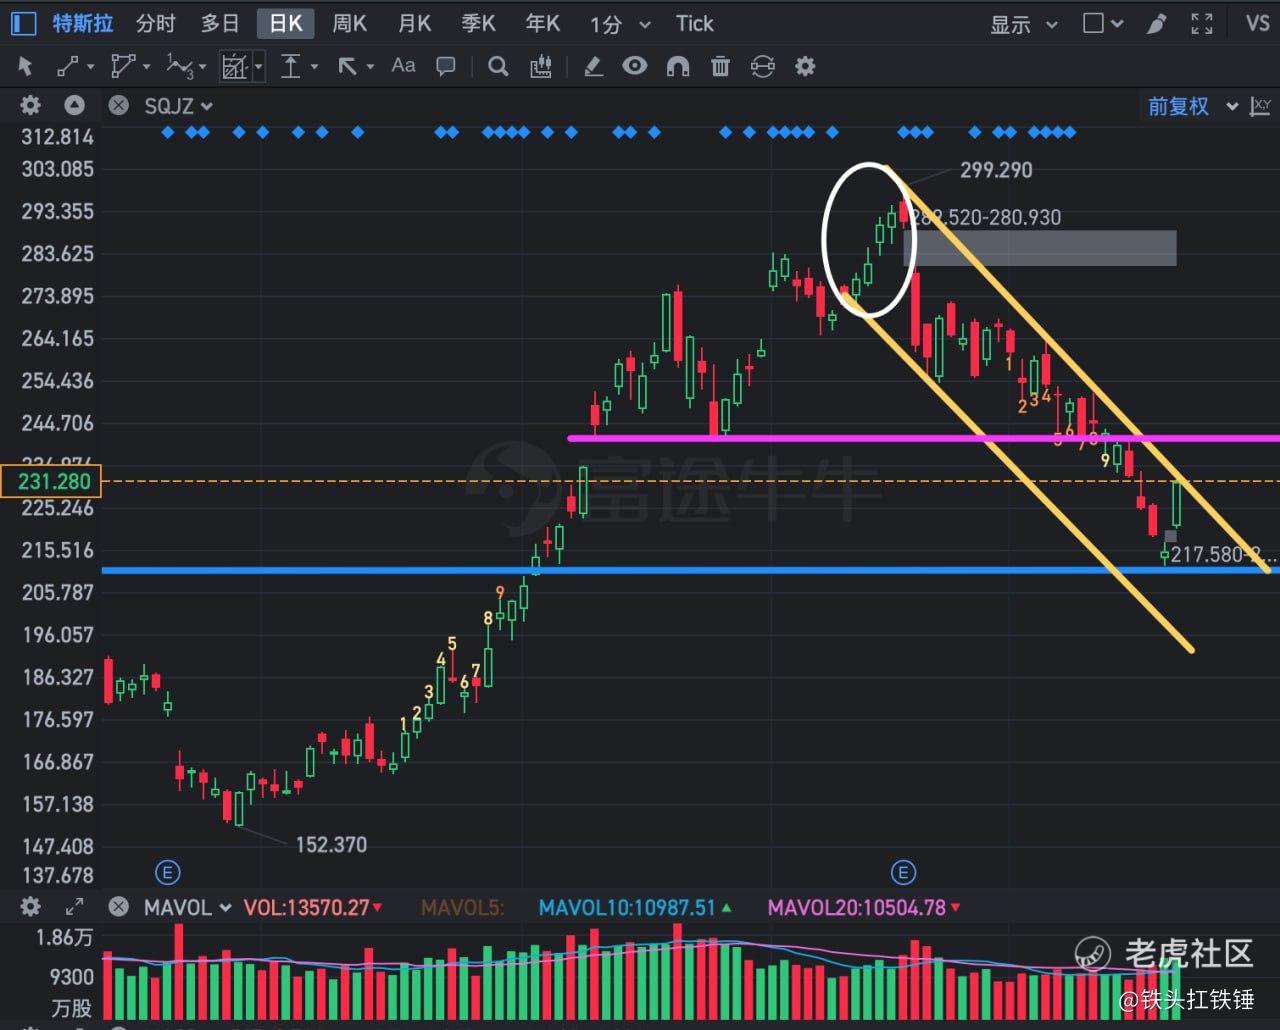Select the 日K daily chart tab
The height and width of the screenshot is (1030, 1280).
coord(286,23)
